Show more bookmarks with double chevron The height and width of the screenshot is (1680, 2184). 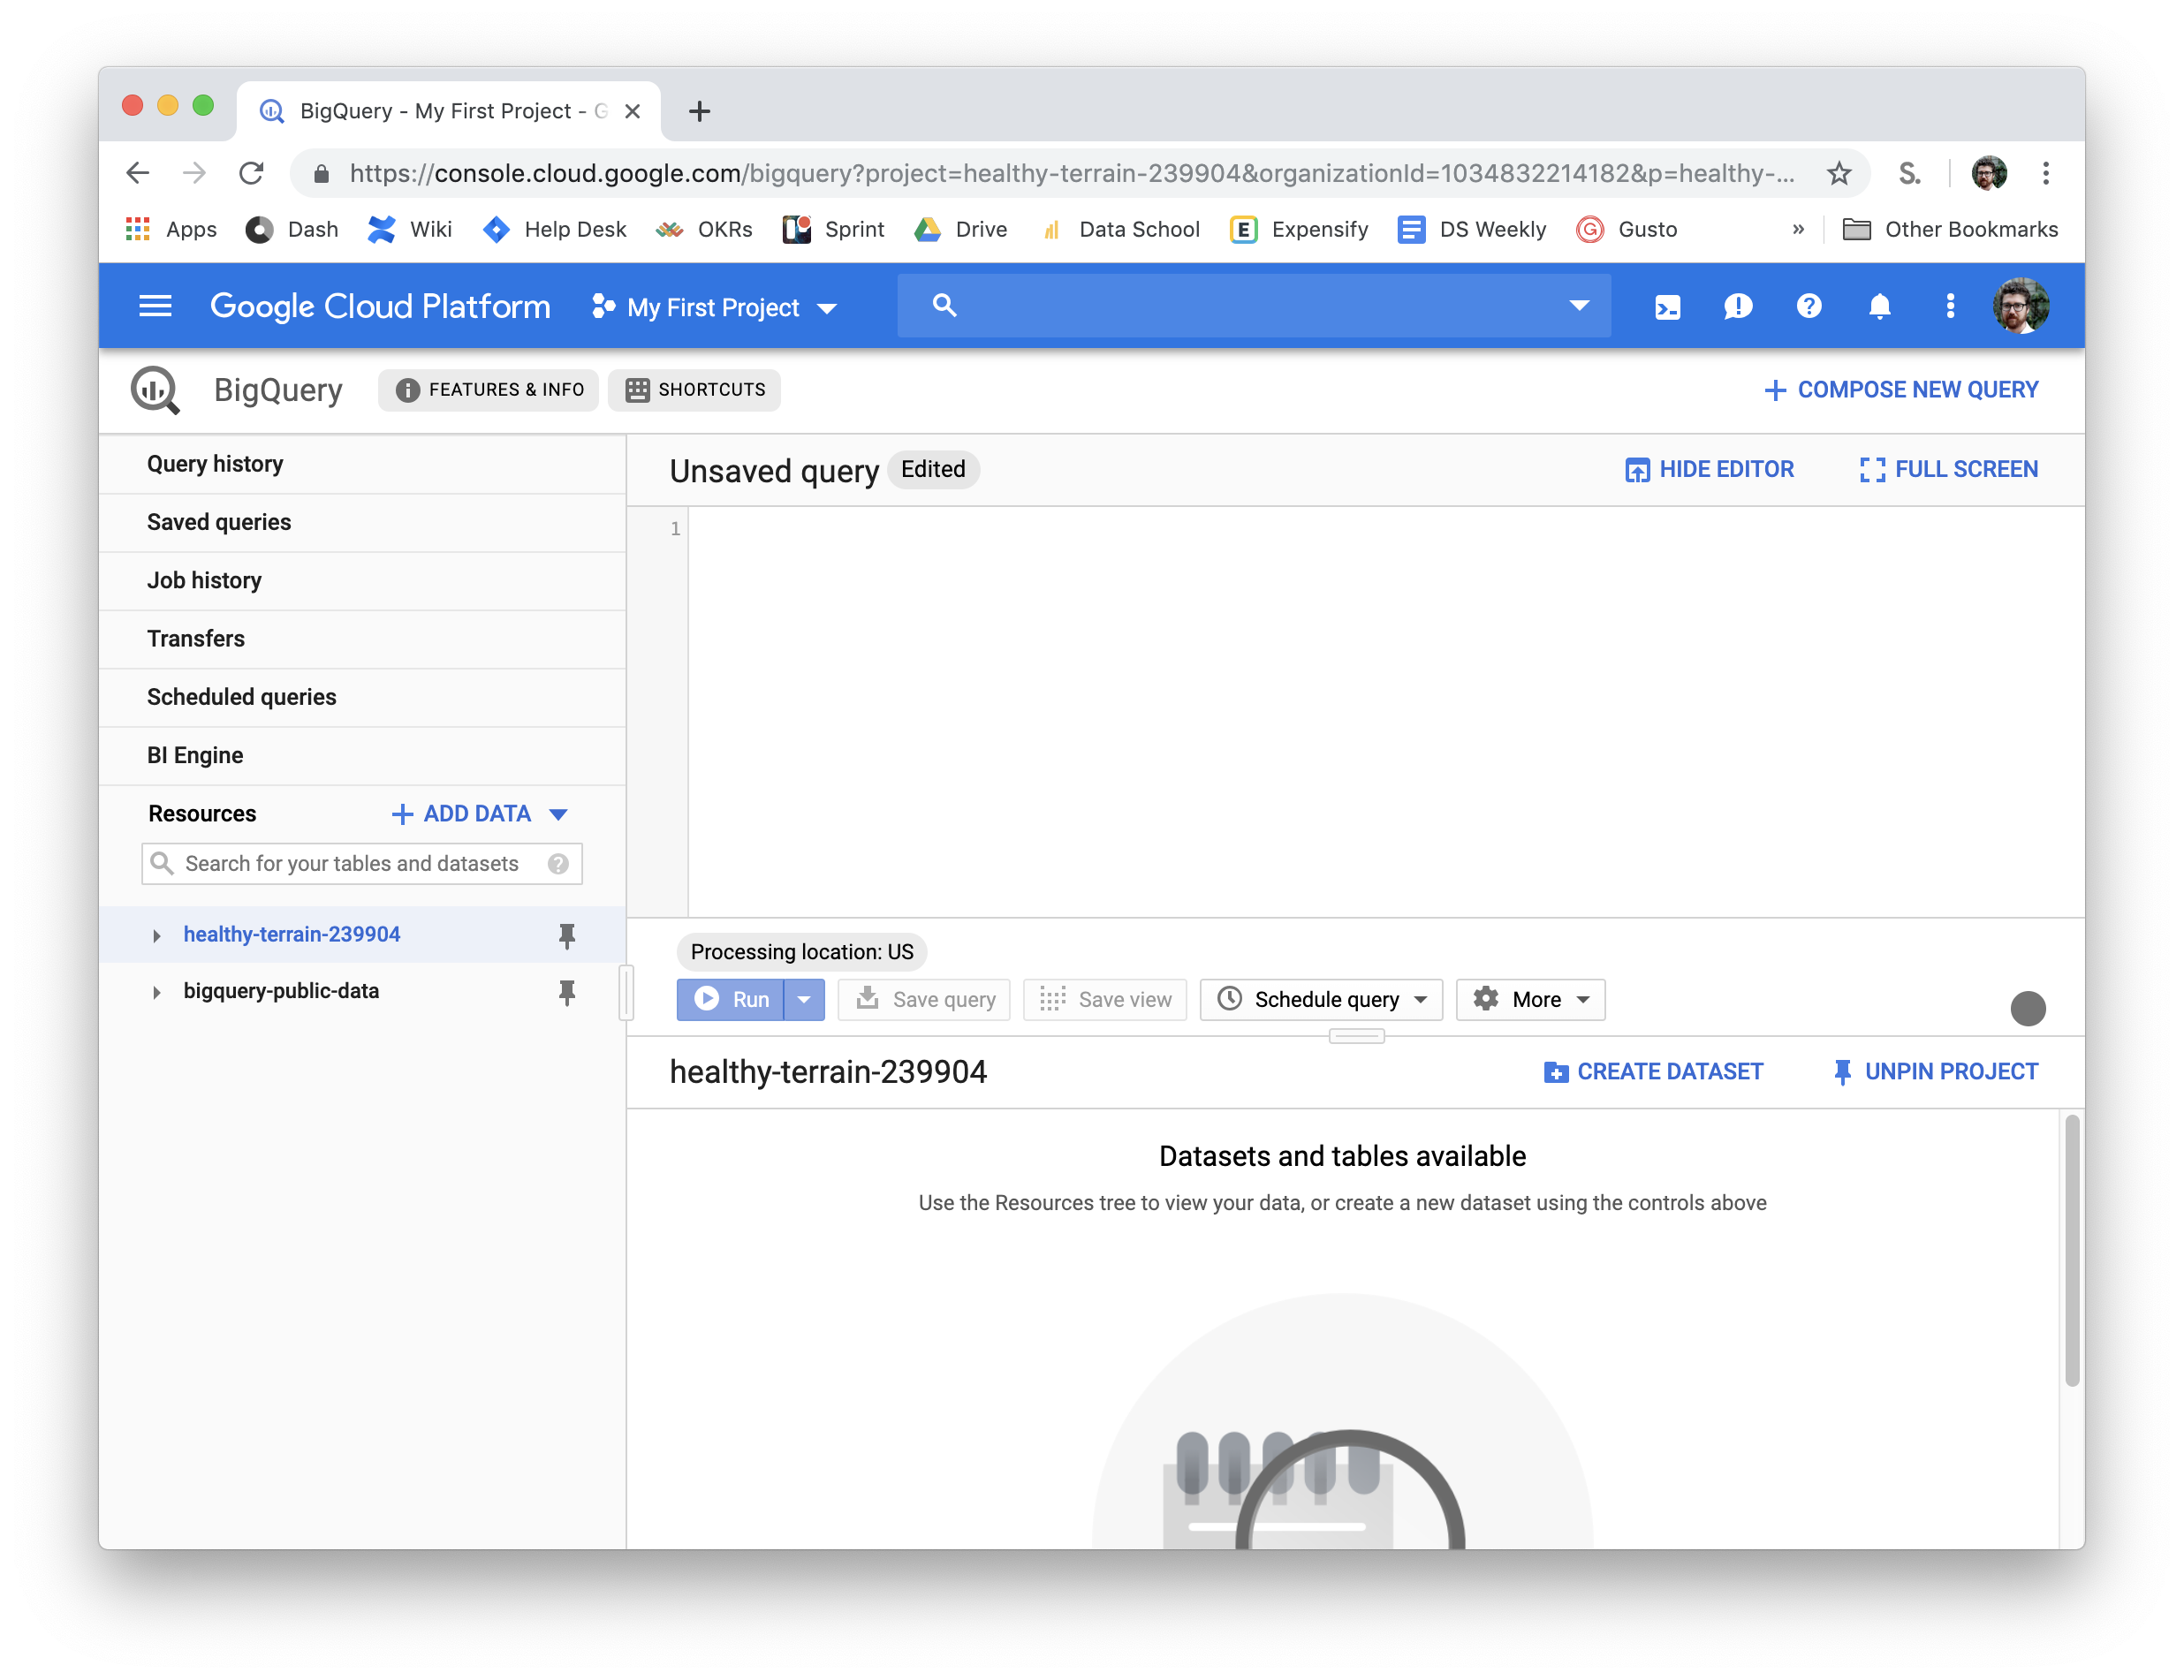tap(1798, 230)
